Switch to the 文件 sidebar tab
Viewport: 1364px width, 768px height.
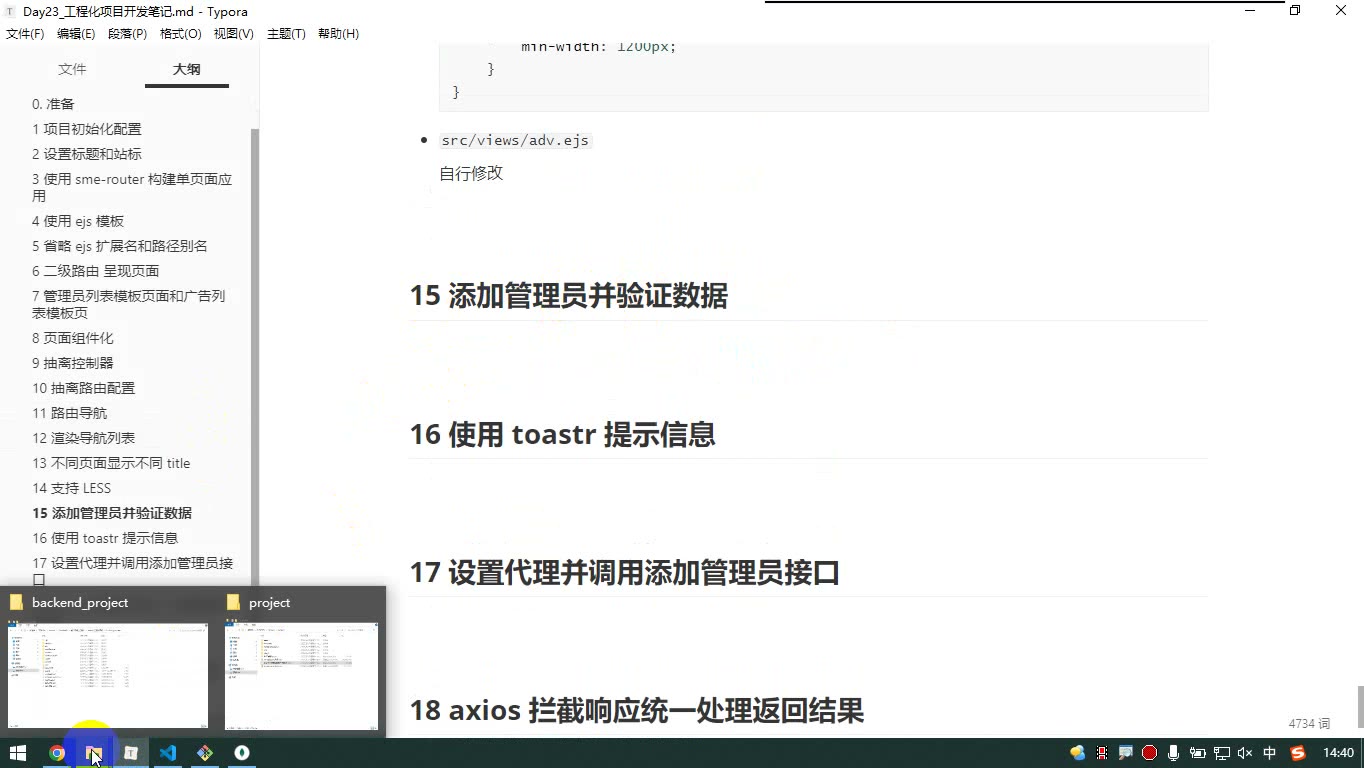[72, 69]
